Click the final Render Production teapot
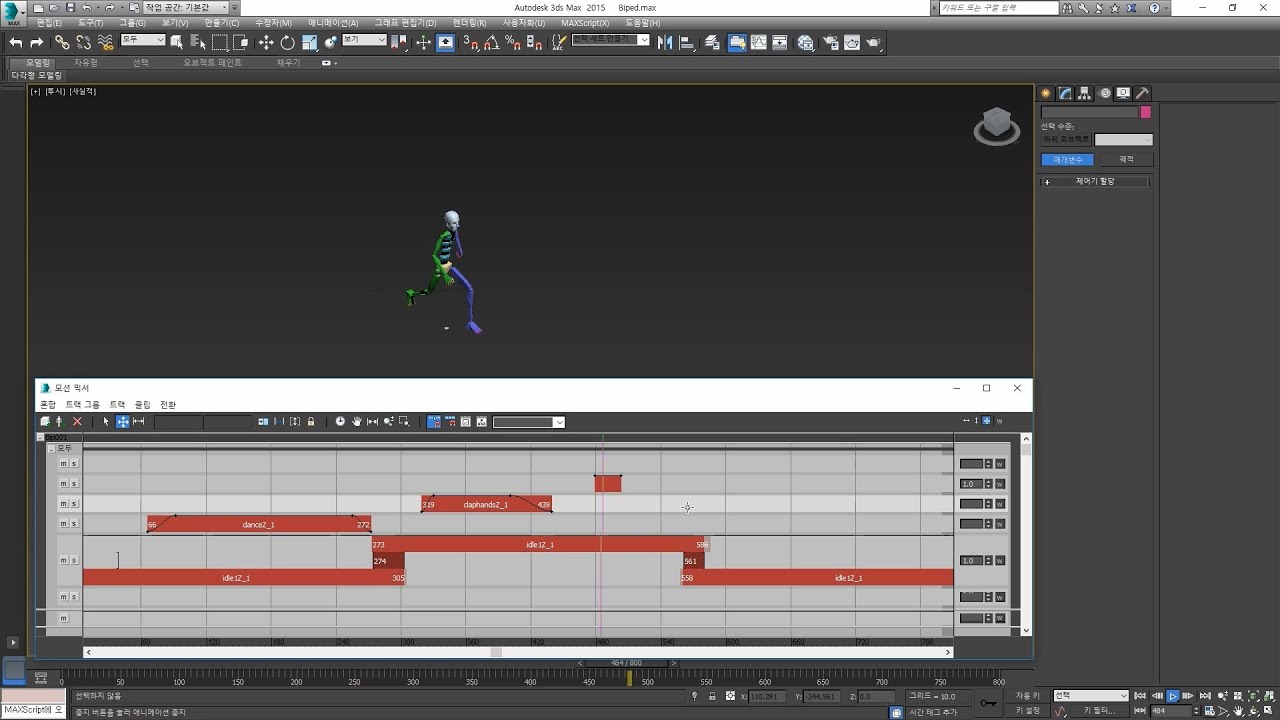The width and height of the screenshot is (1280, 720). (x=874, y=43)
